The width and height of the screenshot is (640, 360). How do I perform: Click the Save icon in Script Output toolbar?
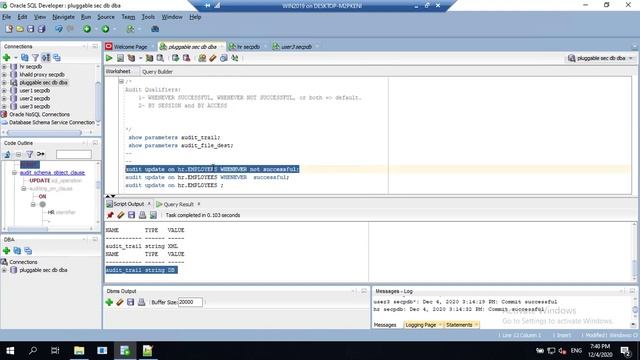coord(131,215)
